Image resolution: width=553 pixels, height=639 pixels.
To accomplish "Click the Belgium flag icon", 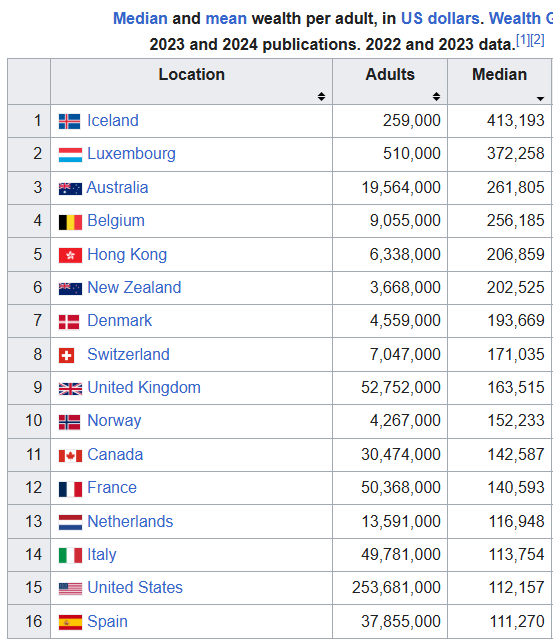I will click(70, 222).
